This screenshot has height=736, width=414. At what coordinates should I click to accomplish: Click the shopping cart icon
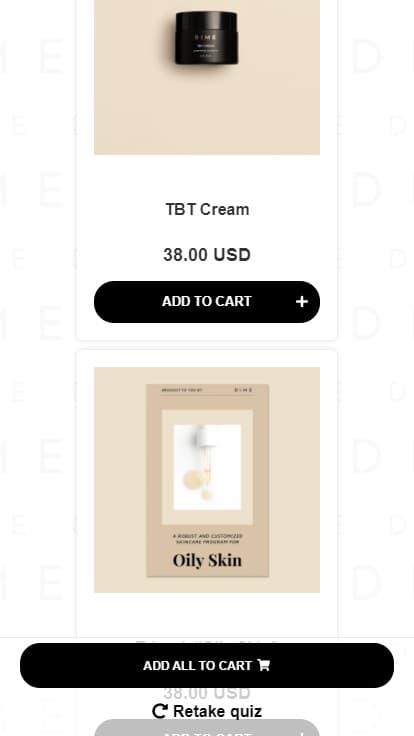click(264, 665)
